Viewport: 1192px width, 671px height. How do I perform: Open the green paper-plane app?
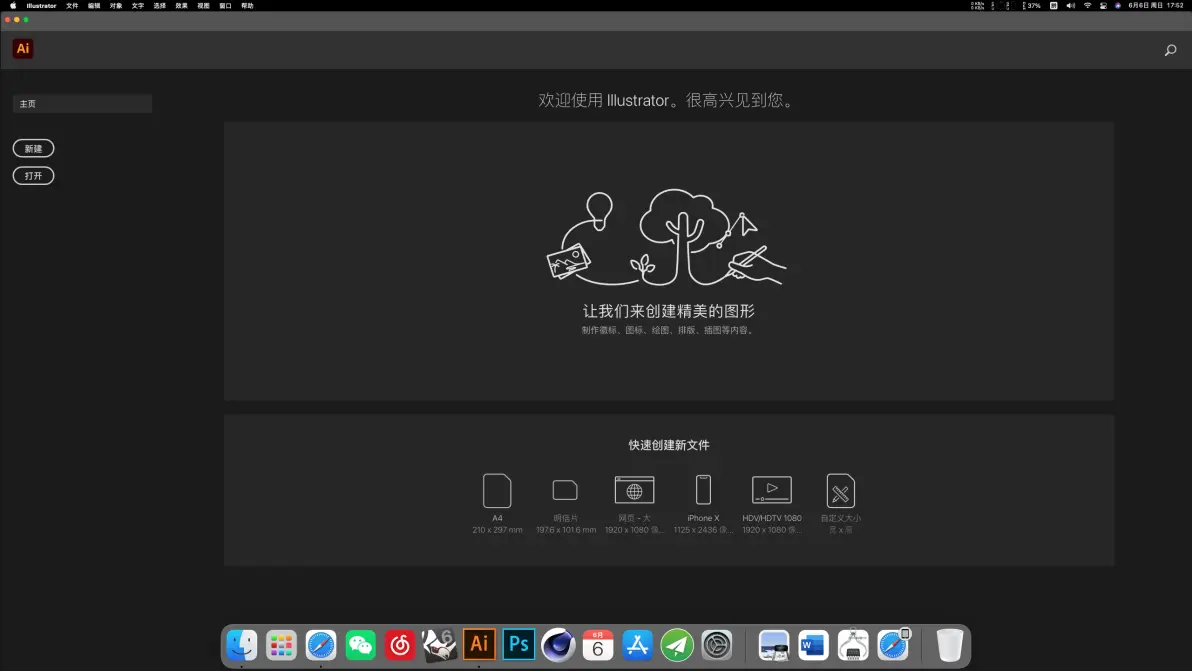coord(677,645)
